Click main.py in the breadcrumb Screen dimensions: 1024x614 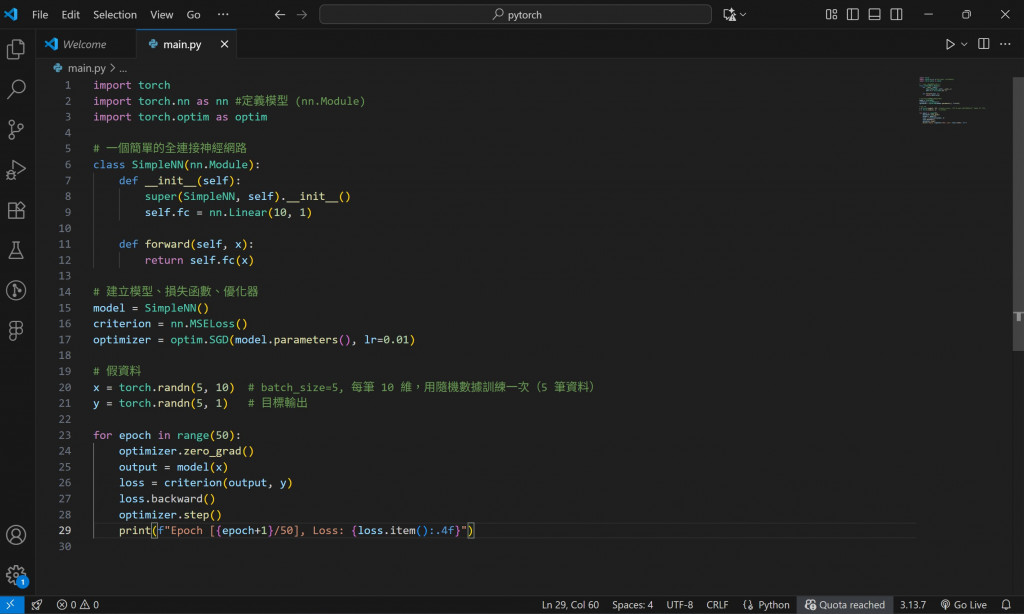click(86, 68)
